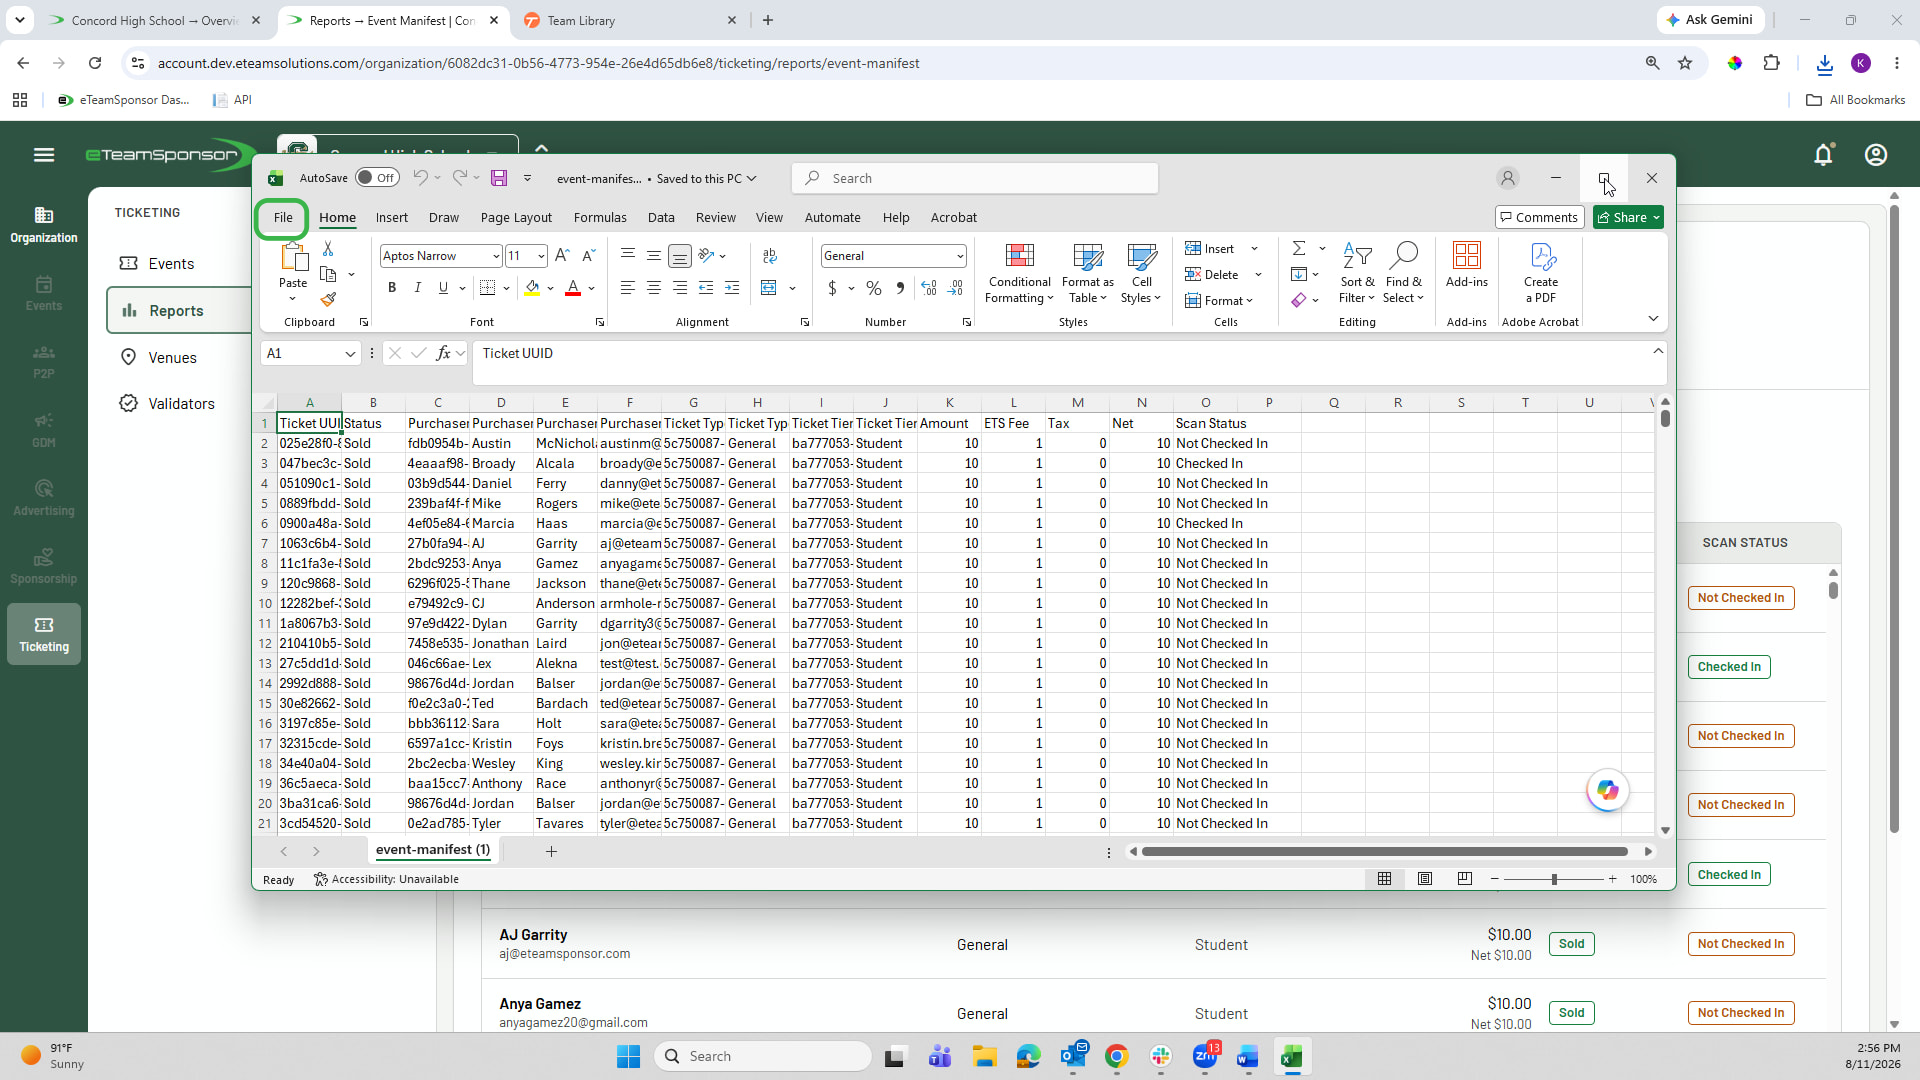Click the Format Painter brush icon
The height and width of the screenshot is (1080, 1920).
(x=328, y=299)
